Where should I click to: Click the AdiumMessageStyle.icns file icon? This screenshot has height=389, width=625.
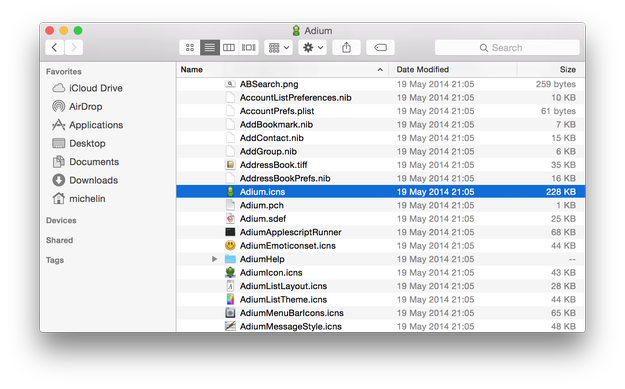230,326
